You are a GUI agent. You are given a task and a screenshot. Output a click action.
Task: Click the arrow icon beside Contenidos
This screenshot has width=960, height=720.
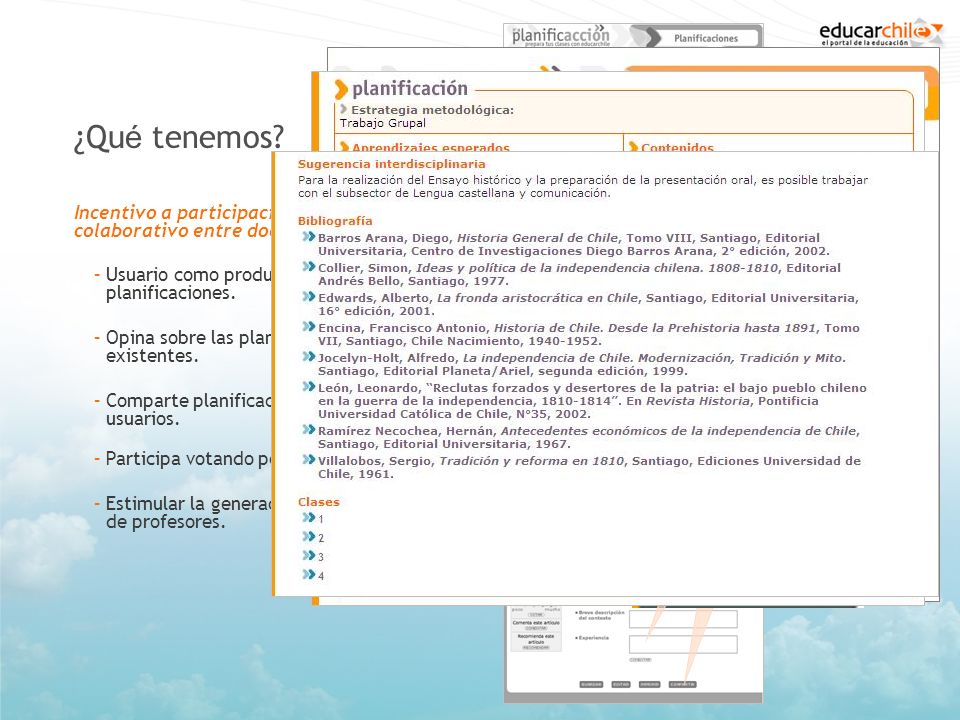pos(633,147)
